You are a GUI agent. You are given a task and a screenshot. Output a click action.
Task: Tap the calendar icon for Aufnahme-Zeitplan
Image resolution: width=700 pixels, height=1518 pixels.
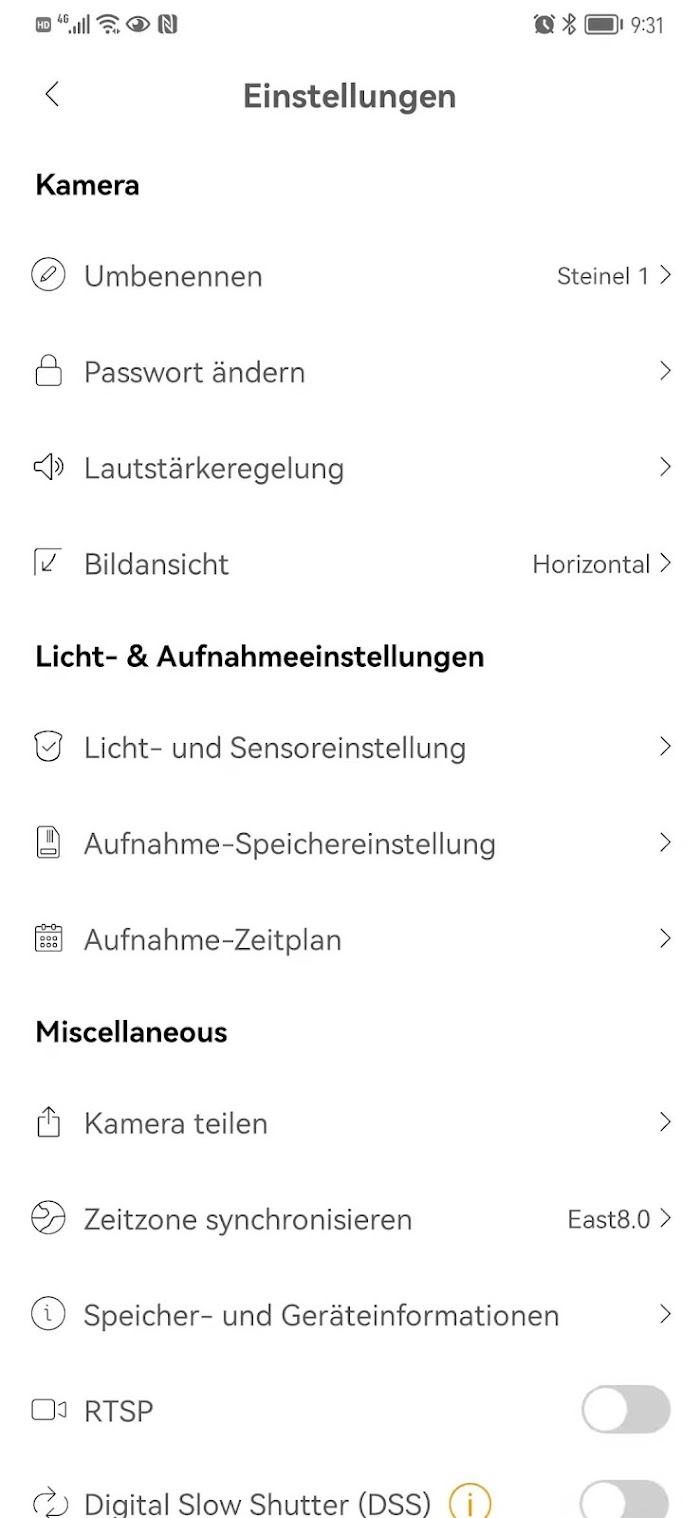point(48,938)
